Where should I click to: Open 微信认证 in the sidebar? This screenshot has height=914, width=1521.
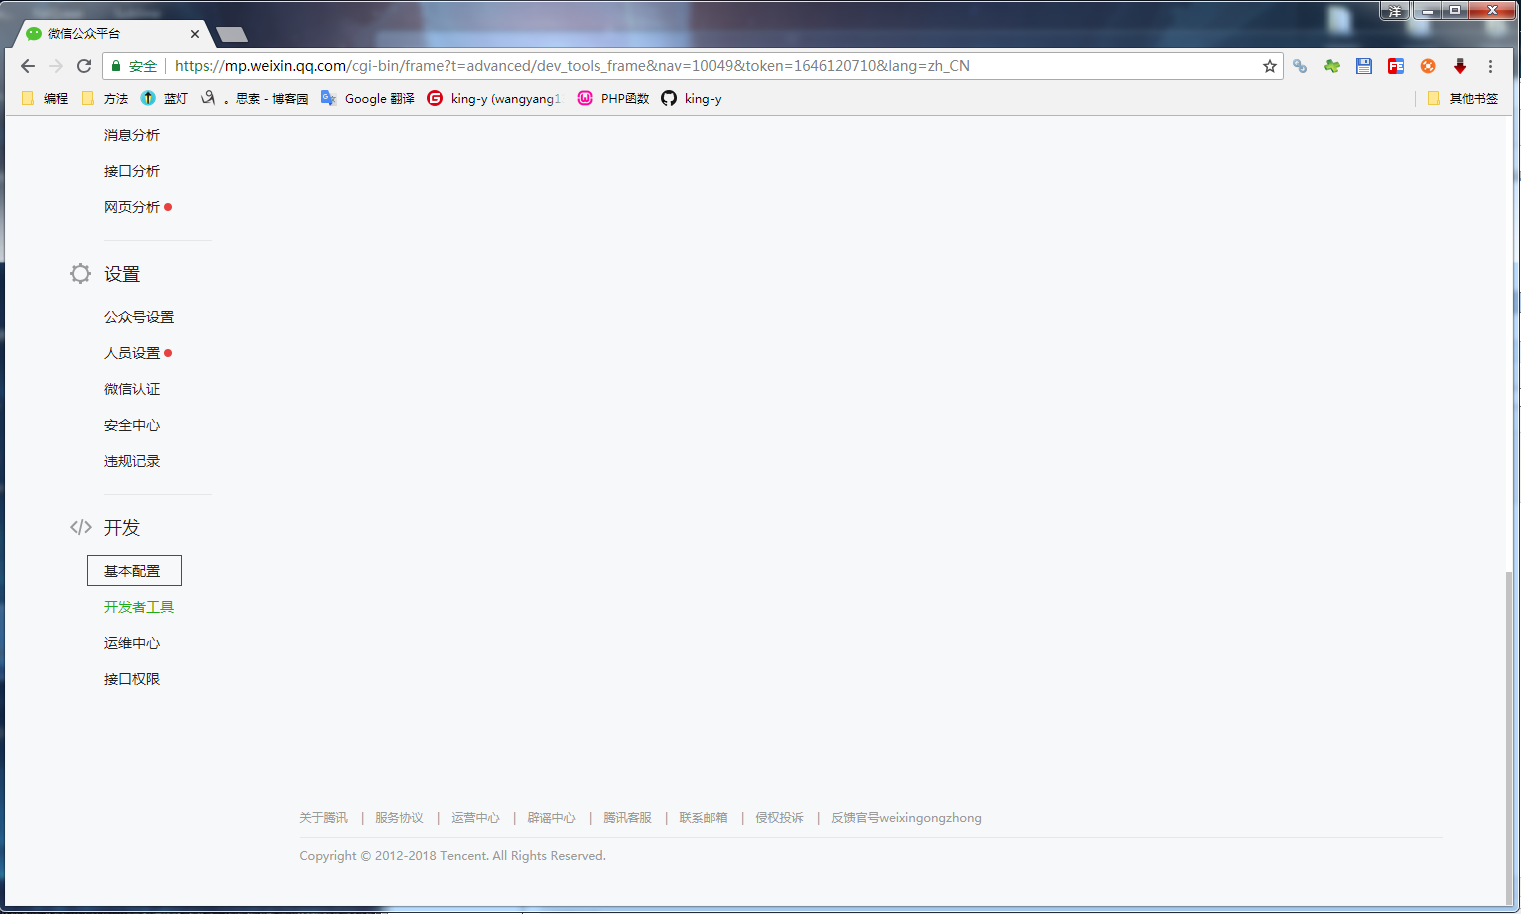click(x=132, y=389)
